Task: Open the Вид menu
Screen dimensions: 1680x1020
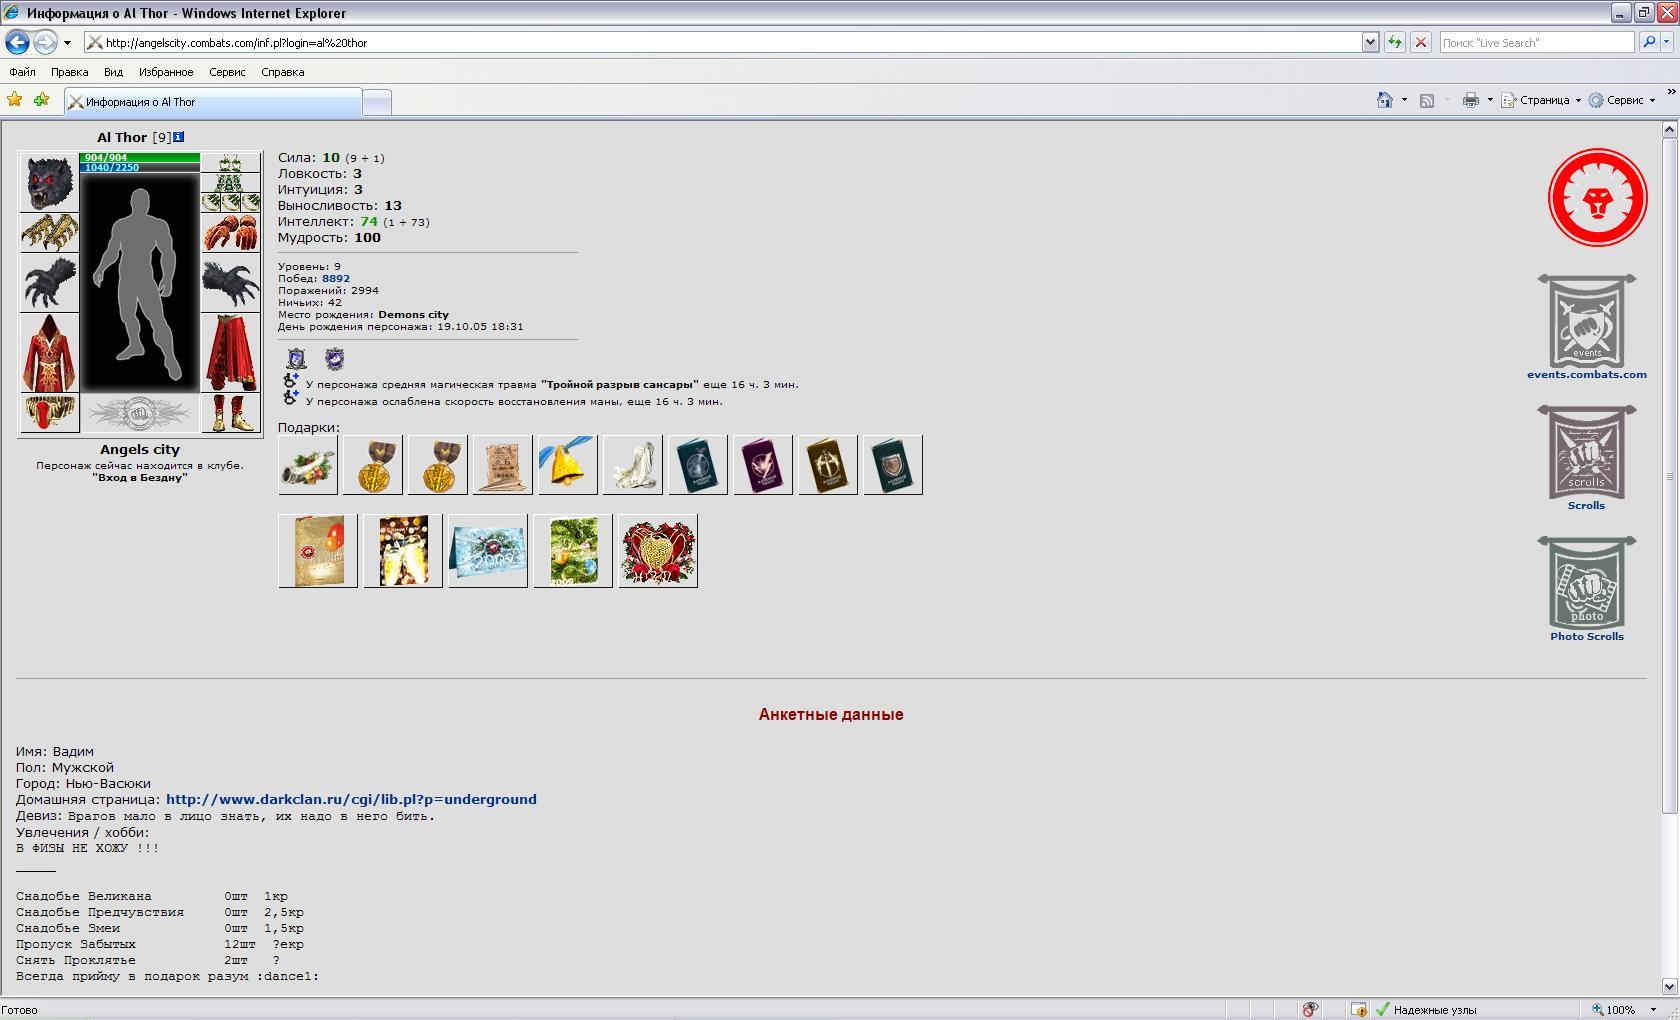Action: (113, 72)
